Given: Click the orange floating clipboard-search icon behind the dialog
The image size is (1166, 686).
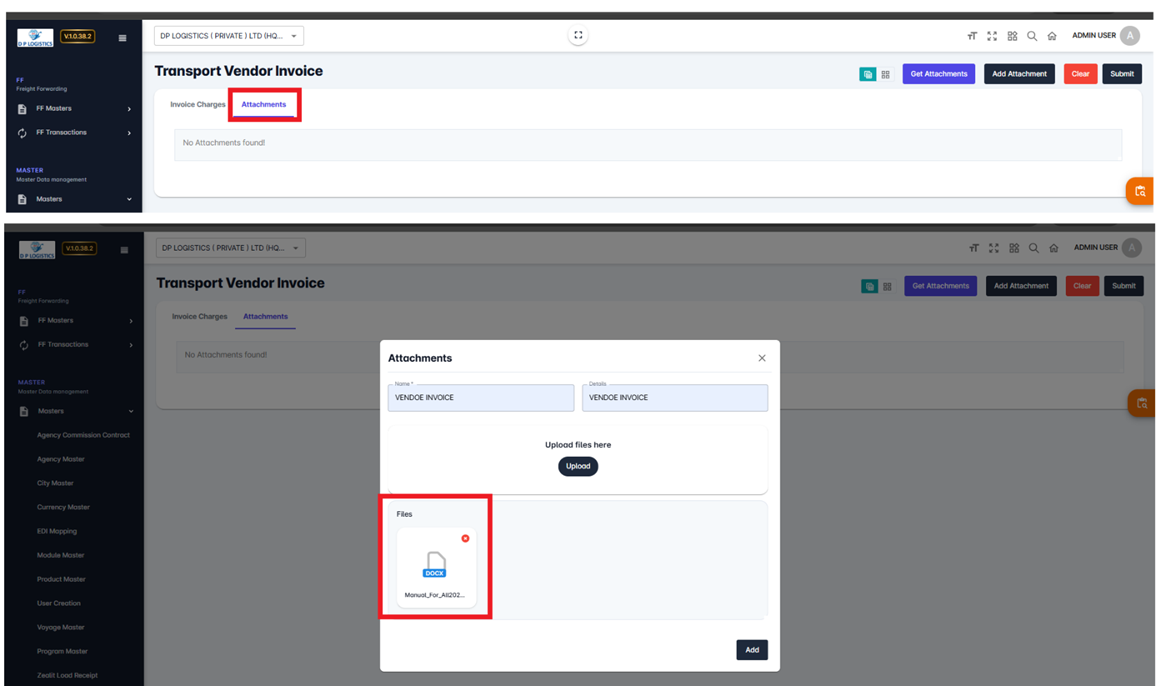Looking at the screenshot, I should pyautogui.click(x=1139, y=403).
